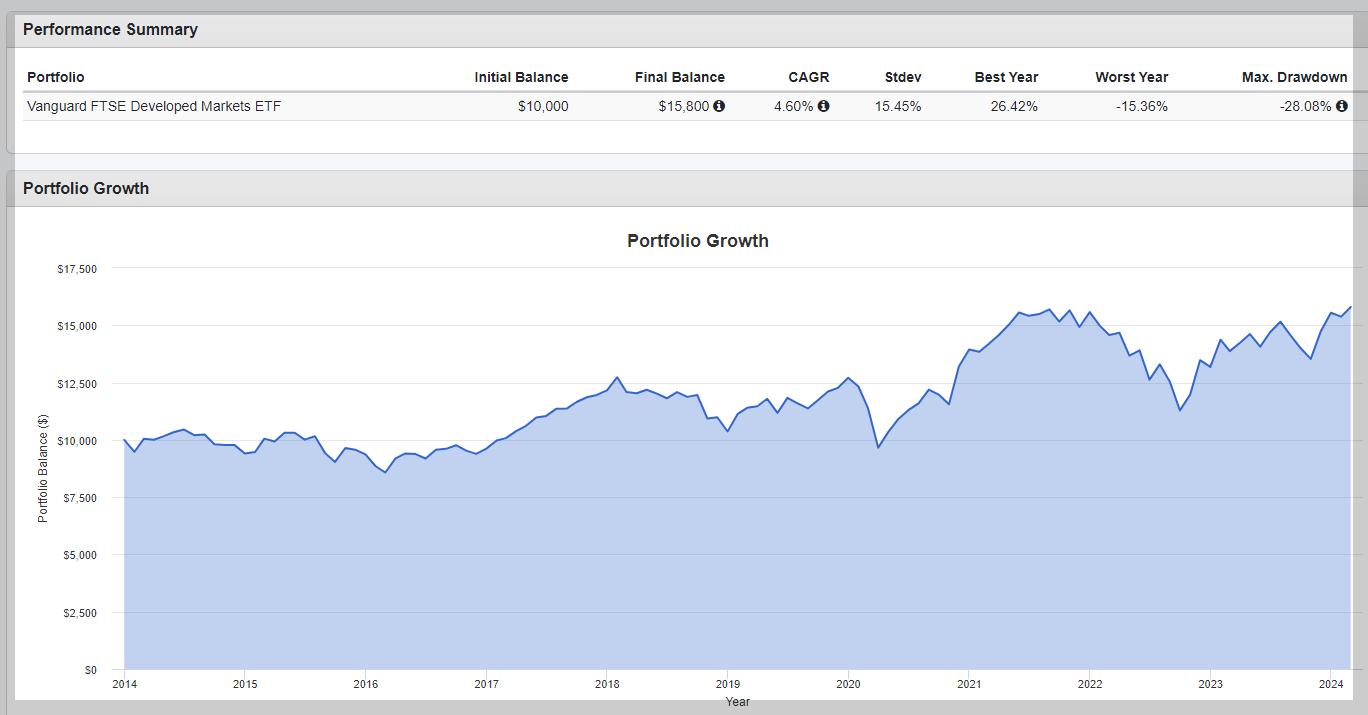
Task: Click the 4.60% CAGR value
Action: tap(793, 106)
